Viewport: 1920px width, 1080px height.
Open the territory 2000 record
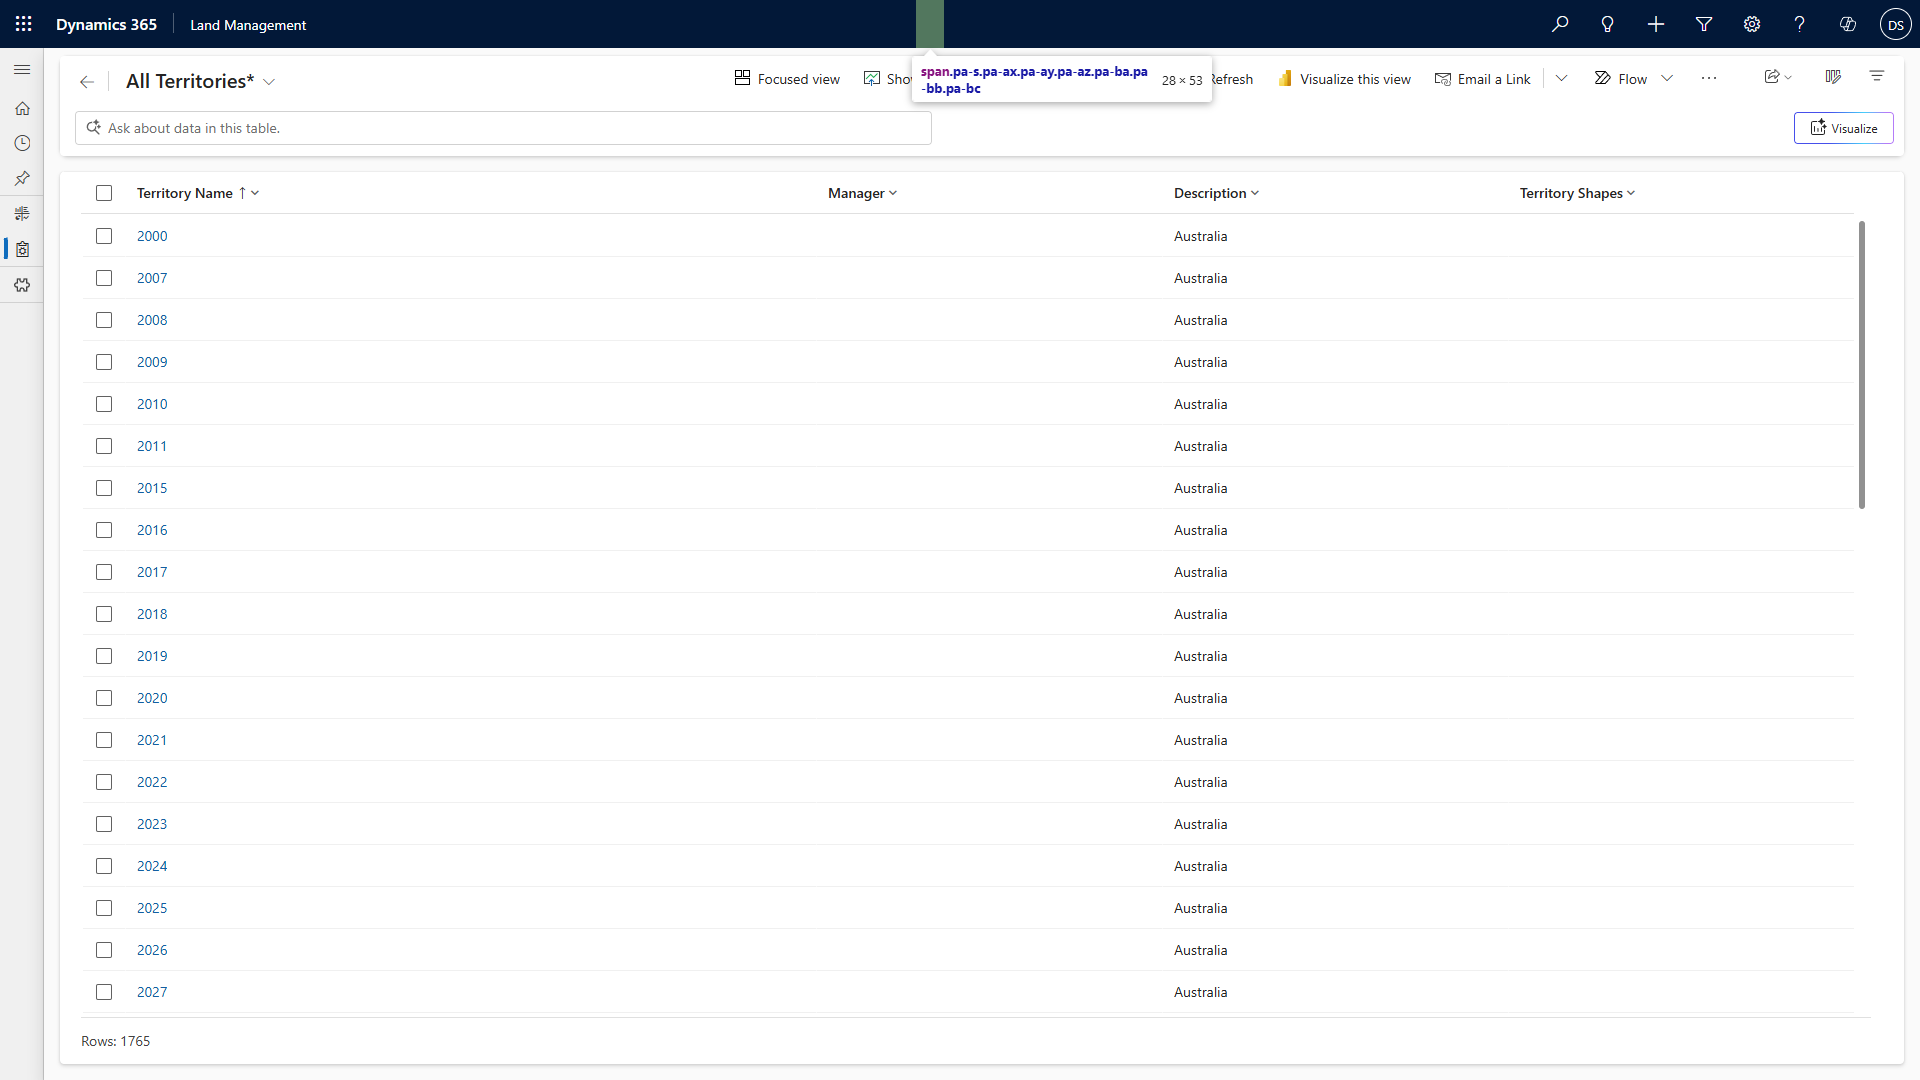coord(152,236)
